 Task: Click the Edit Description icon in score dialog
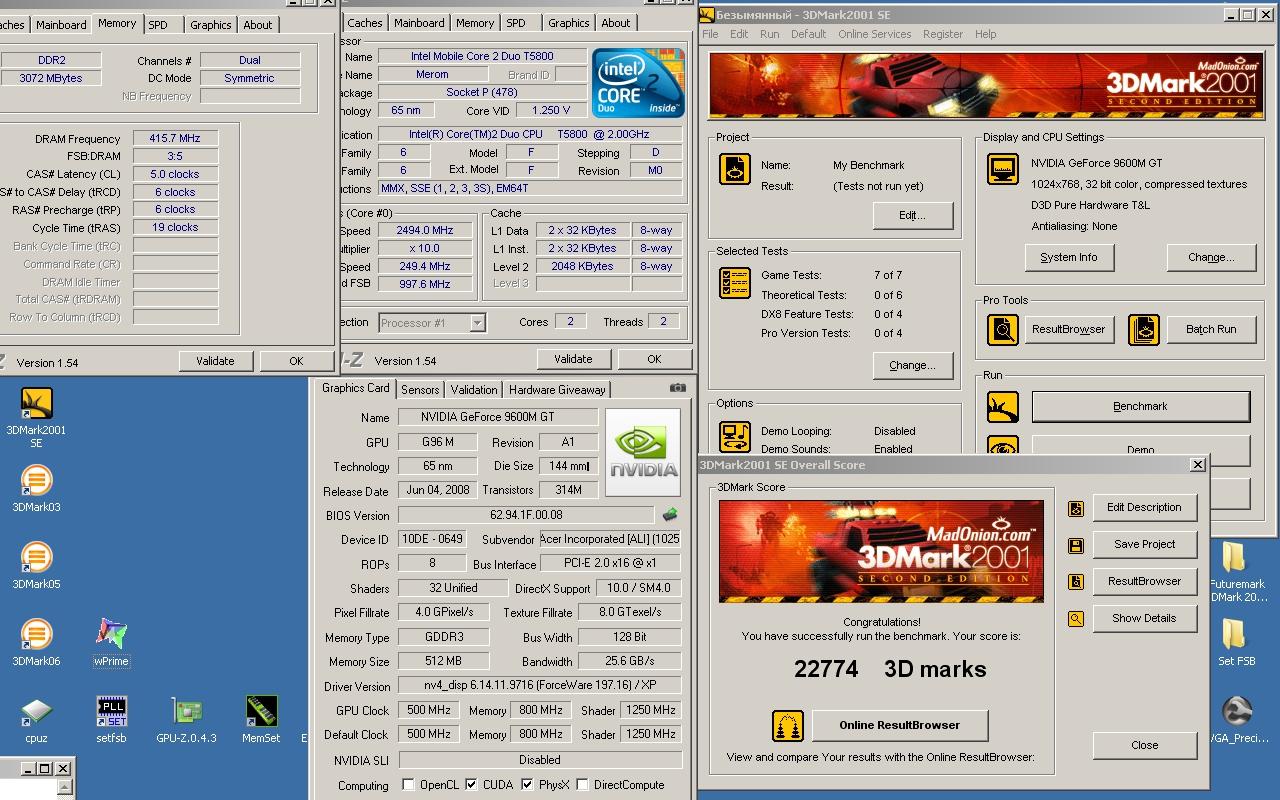point(1076,508)
